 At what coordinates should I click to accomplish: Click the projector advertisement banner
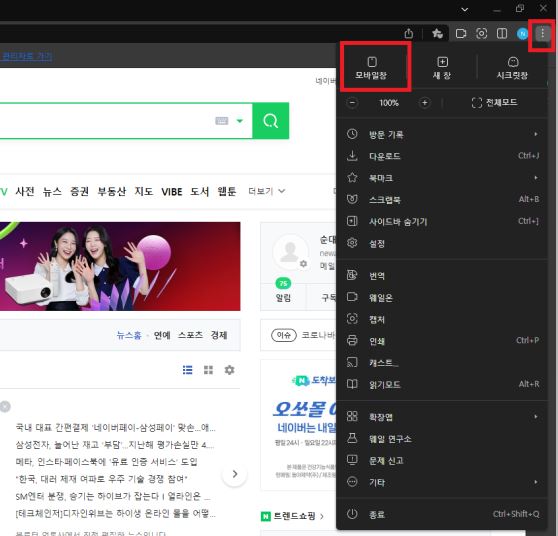[120, 266]
